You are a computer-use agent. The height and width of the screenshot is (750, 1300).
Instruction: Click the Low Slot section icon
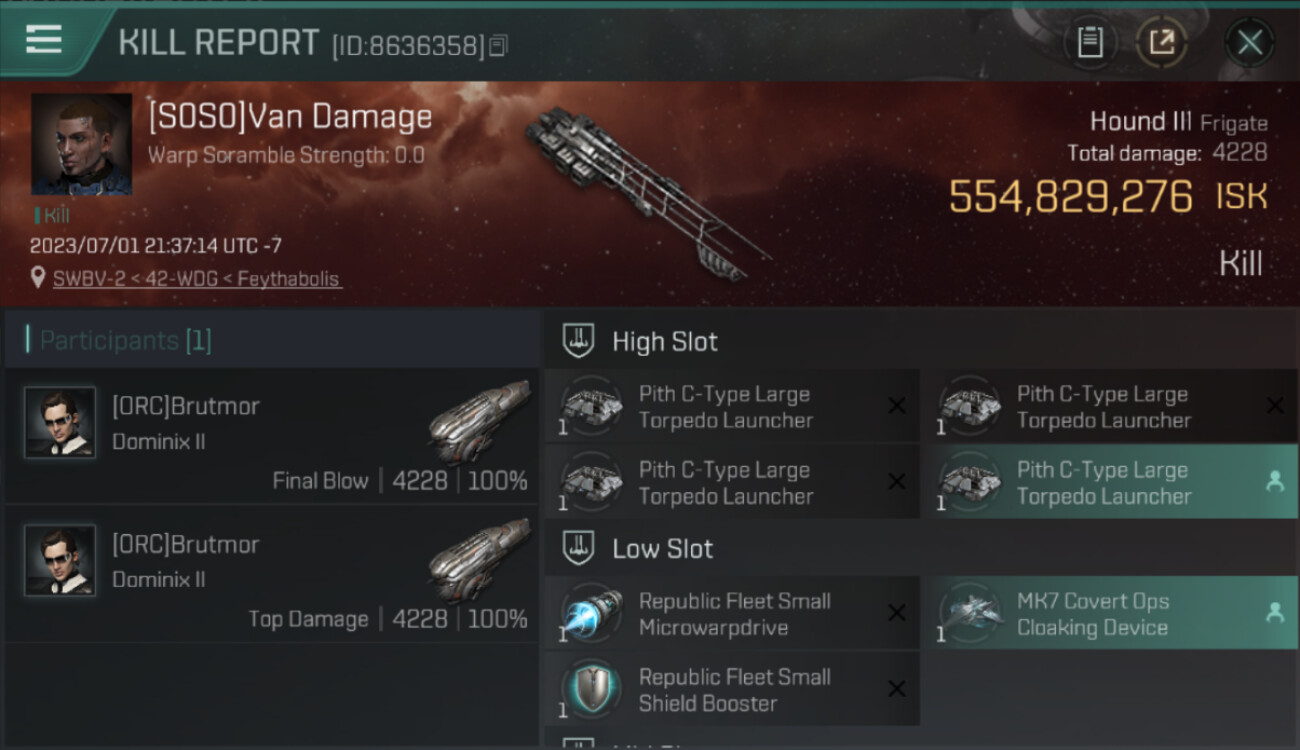pyautogui.click(x=579, y=548)
